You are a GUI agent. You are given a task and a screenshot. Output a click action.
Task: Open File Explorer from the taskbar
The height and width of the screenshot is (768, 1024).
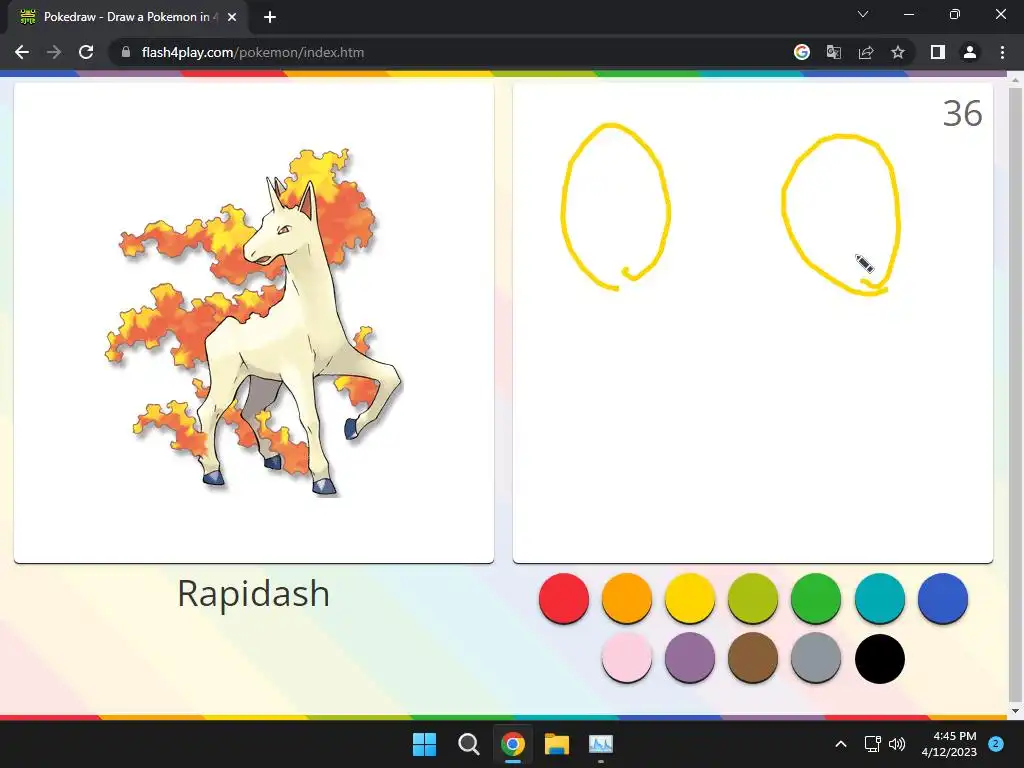557,744
